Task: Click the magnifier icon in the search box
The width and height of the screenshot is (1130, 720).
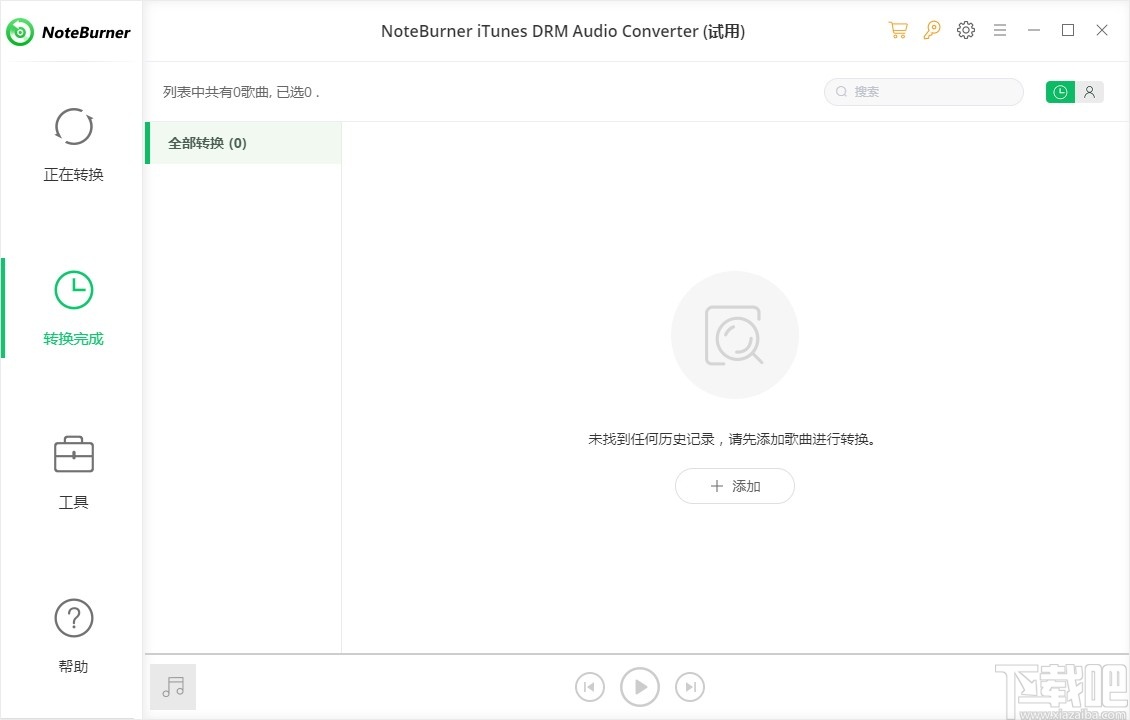Action: [x=841, y=91]
